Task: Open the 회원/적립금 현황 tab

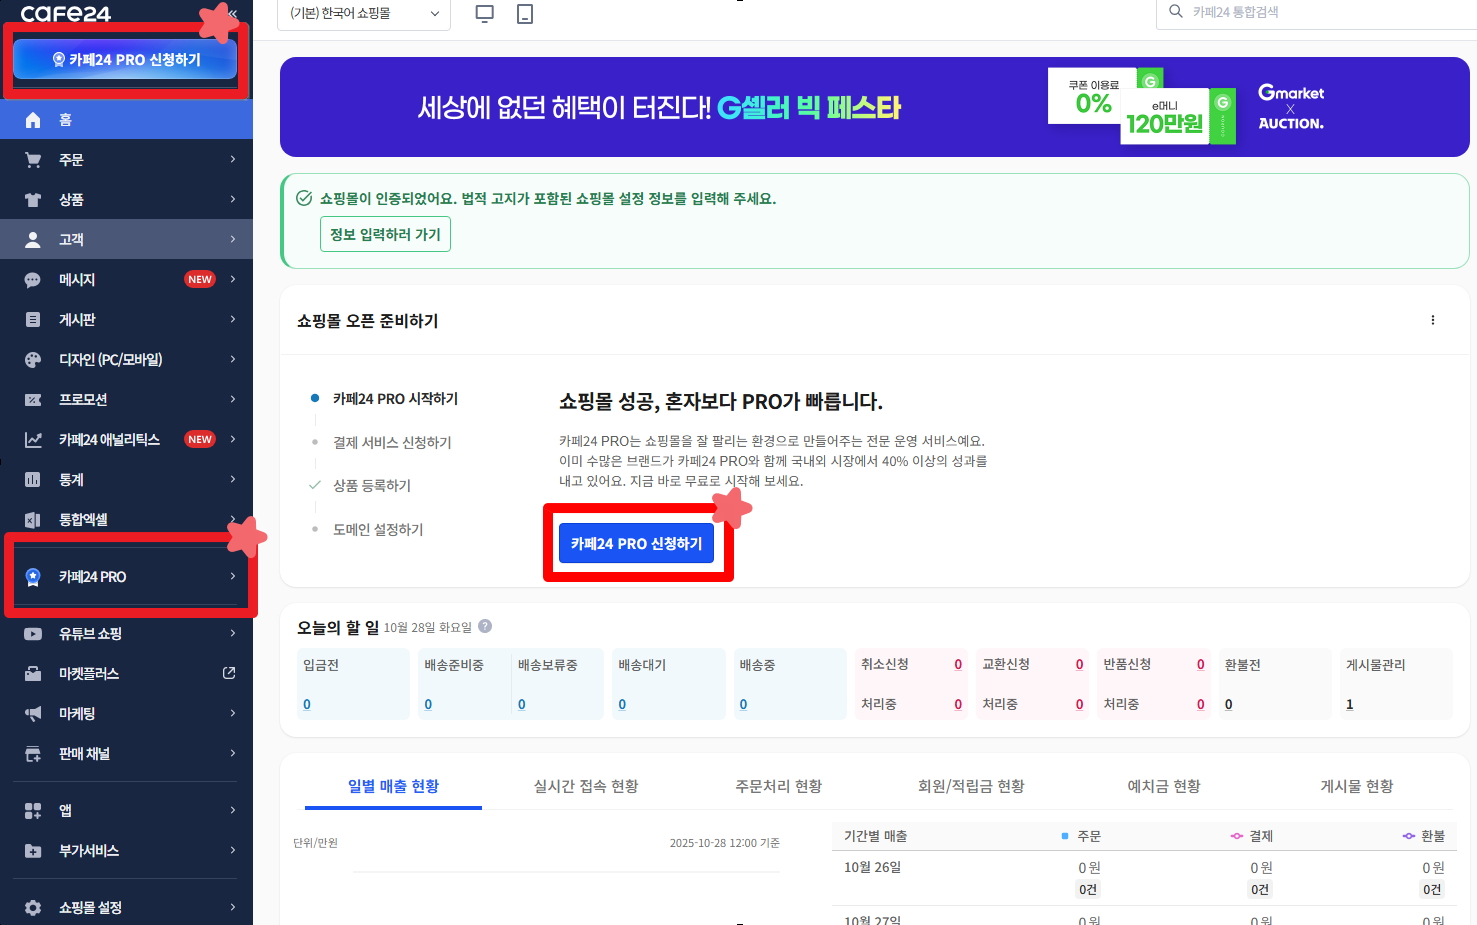Action: pos(971,786)
